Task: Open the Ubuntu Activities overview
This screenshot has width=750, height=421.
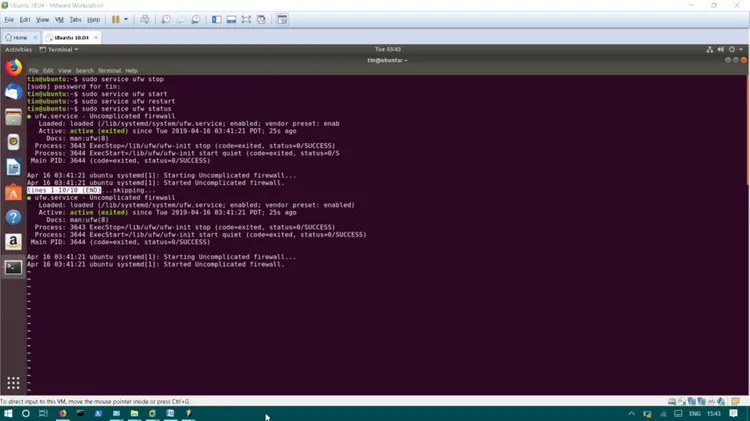Action: coord(18,49)
